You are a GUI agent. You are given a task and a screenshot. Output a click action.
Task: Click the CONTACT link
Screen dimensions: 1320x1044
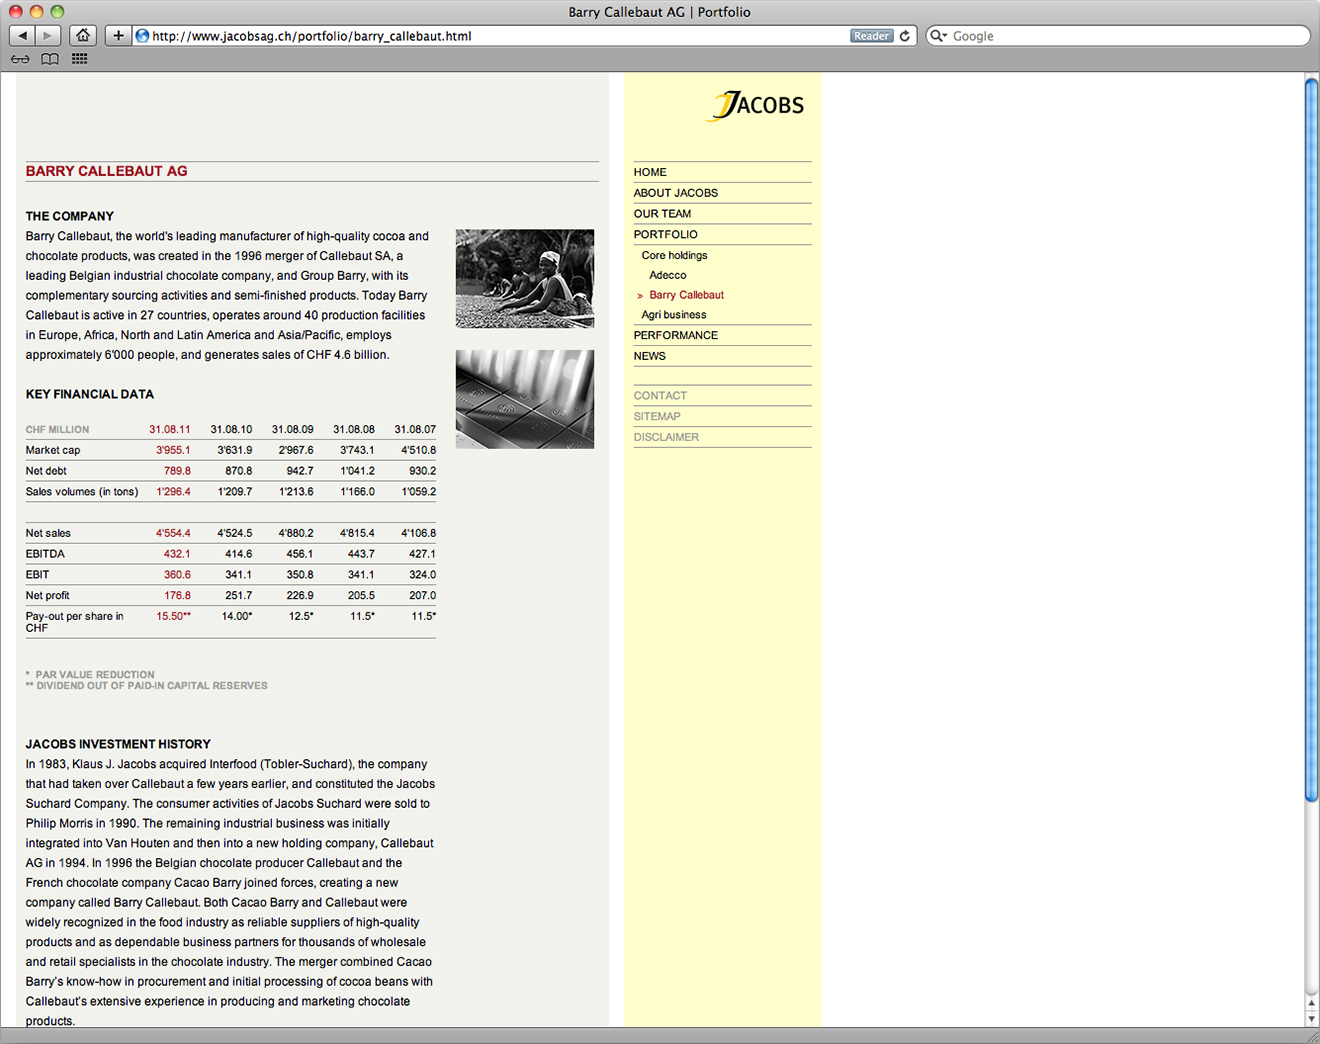[x=660, y=396]
